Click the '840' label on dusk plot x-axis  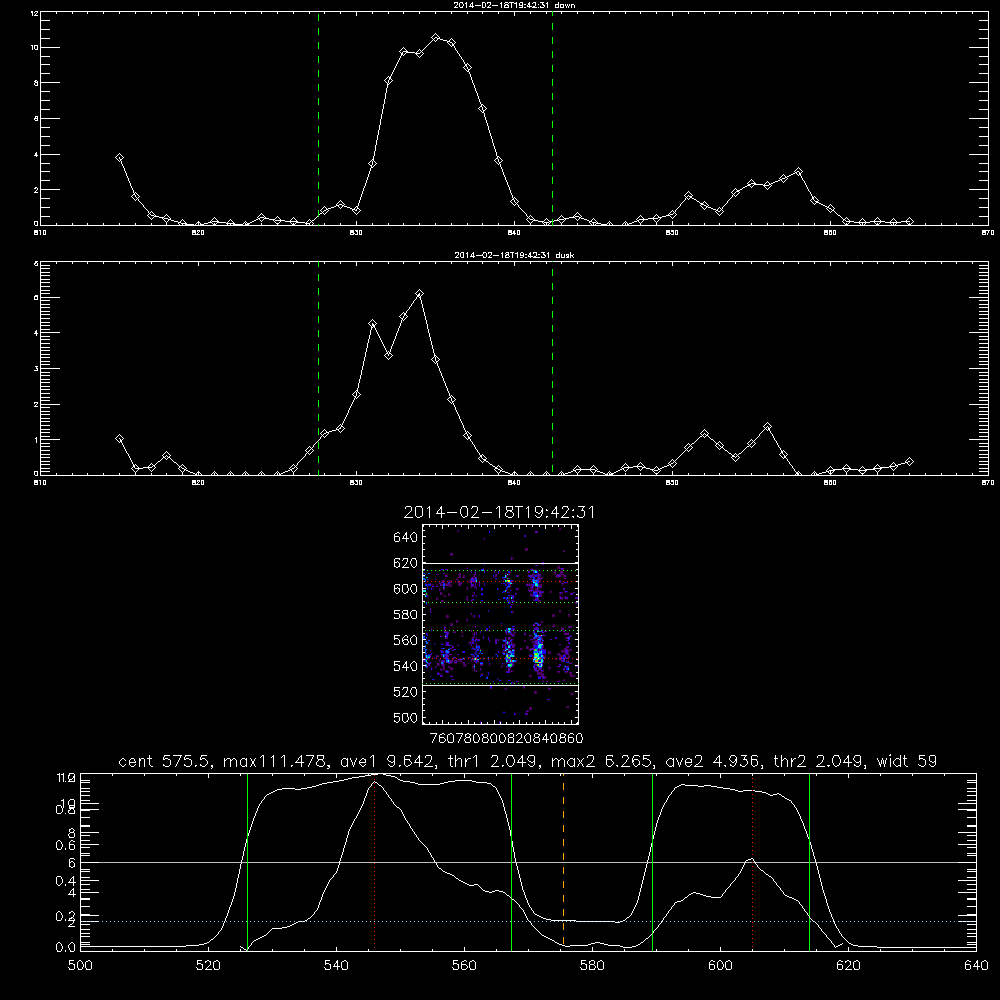[x=515, y=483]
